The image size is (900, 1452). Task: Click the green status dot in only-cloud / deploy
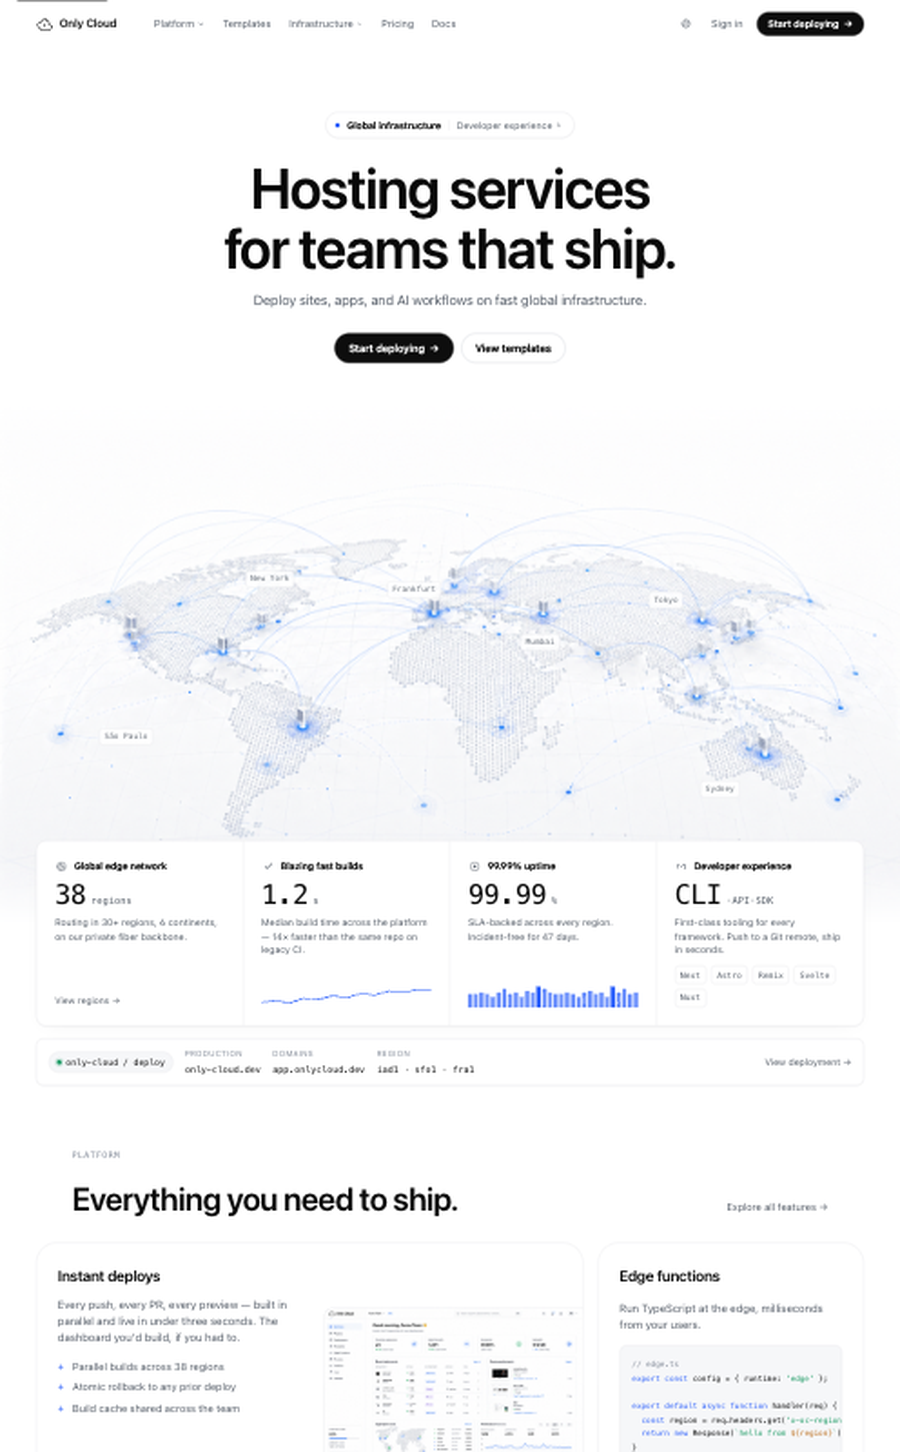coord(59,1062)
